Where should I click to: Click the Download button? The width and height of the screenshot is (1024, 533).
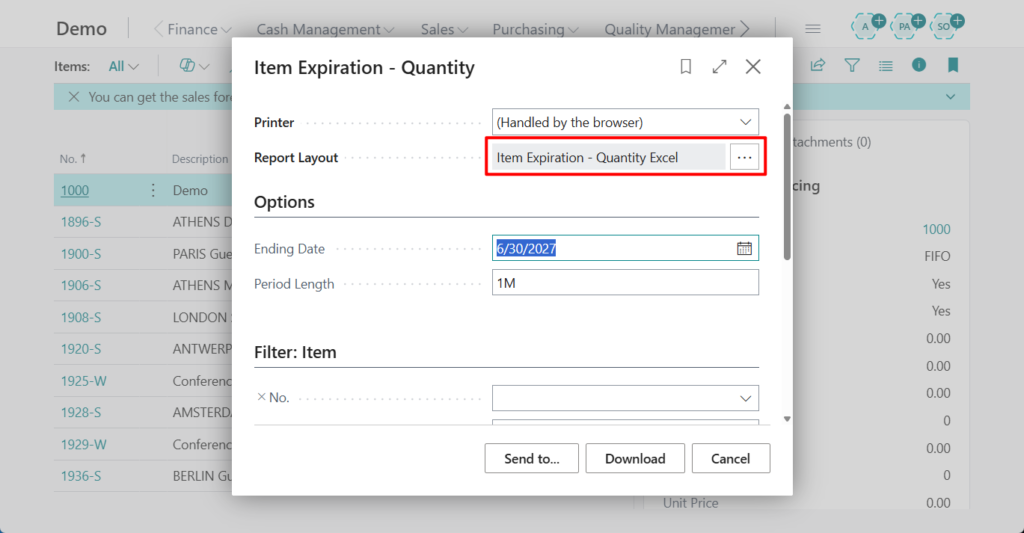(635, 458)
